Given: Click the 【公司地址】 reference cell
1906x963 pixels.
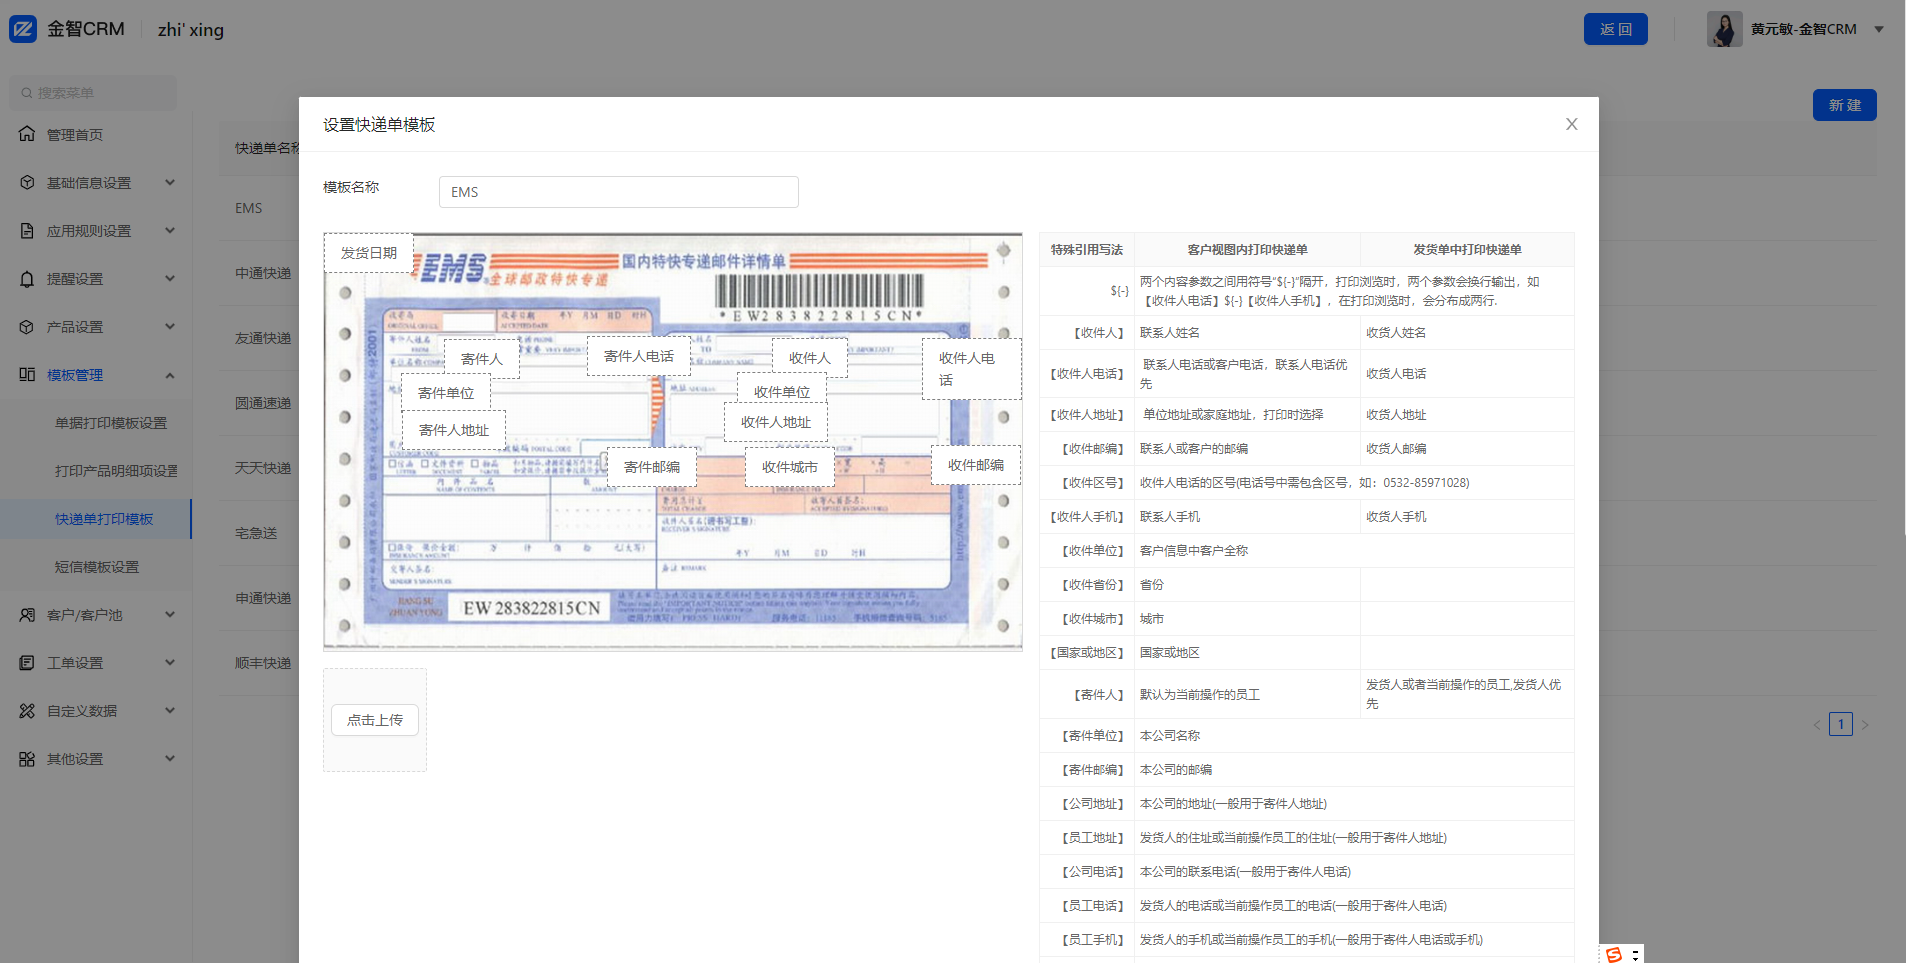Looking at the screenshot, I should [x=1087, y=804].
